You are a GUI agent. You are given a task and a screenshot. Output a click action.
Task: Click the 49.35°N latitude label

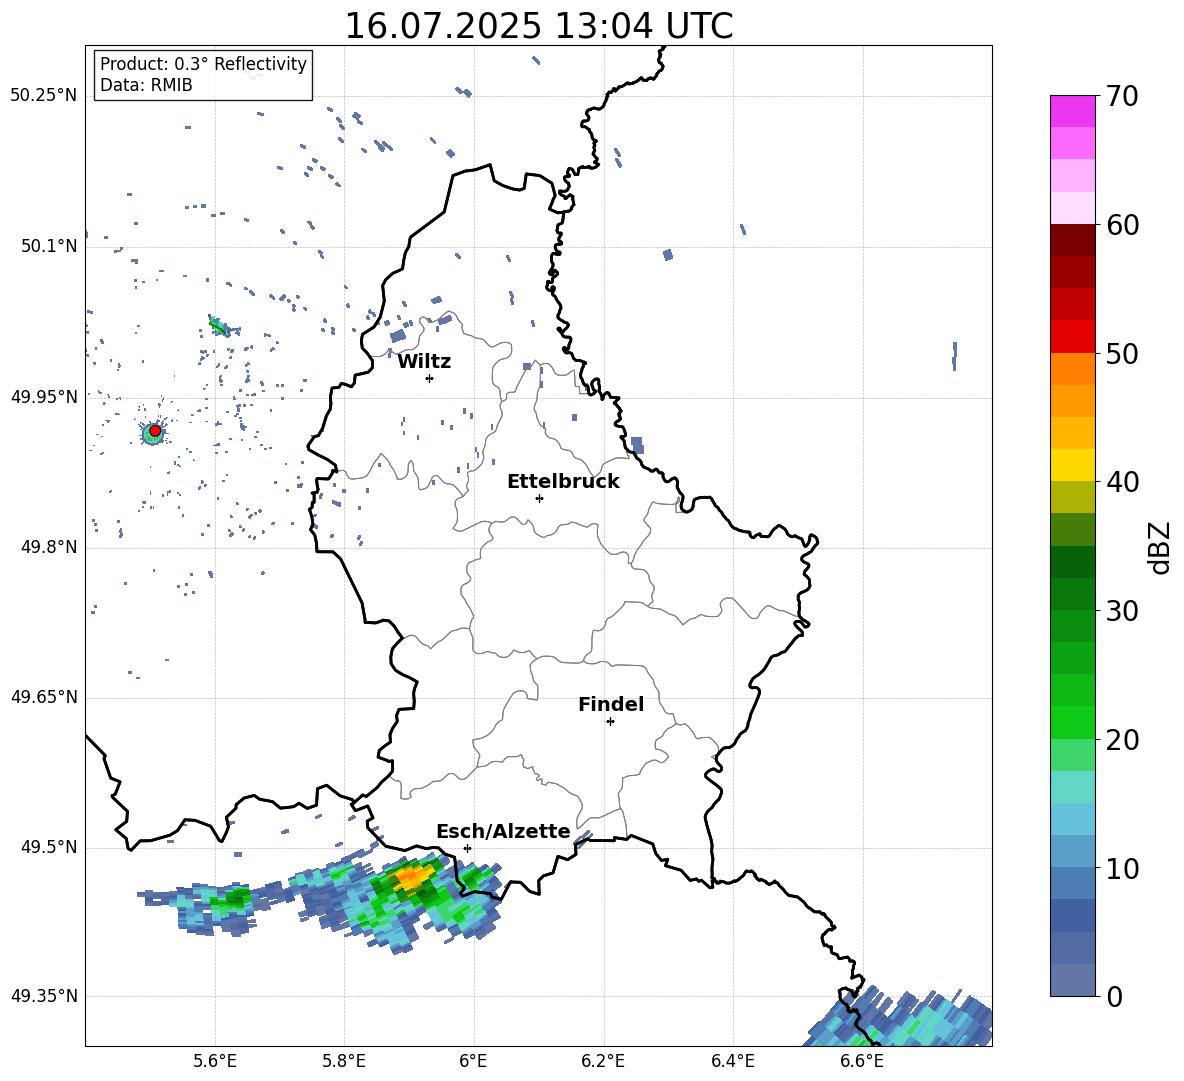point(44,996)
